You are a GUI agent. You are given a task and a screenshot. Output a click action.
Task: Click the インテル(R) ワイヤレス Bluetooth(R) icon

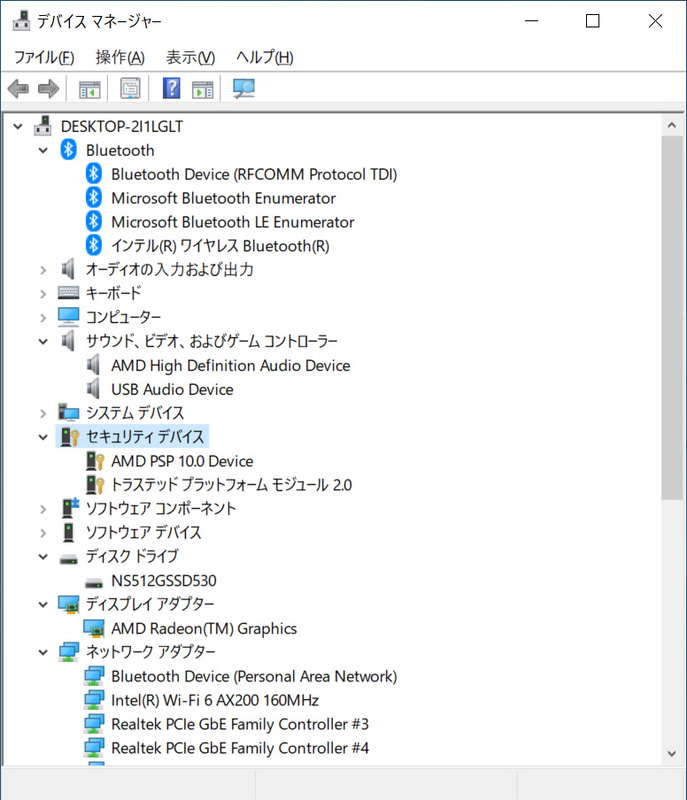pos(94,245)
